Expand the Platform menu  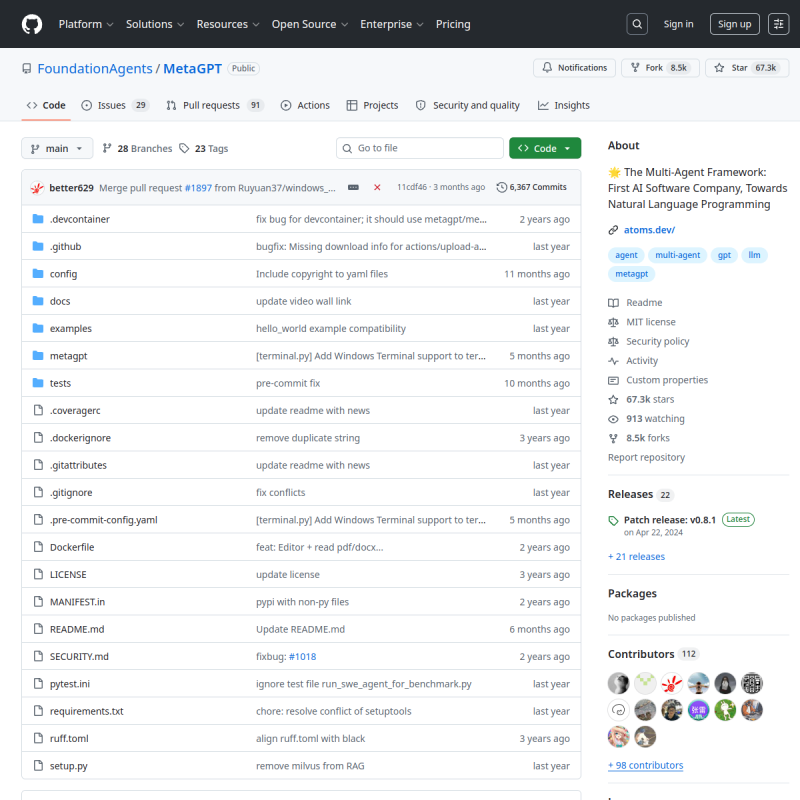(x=86, y=24)
